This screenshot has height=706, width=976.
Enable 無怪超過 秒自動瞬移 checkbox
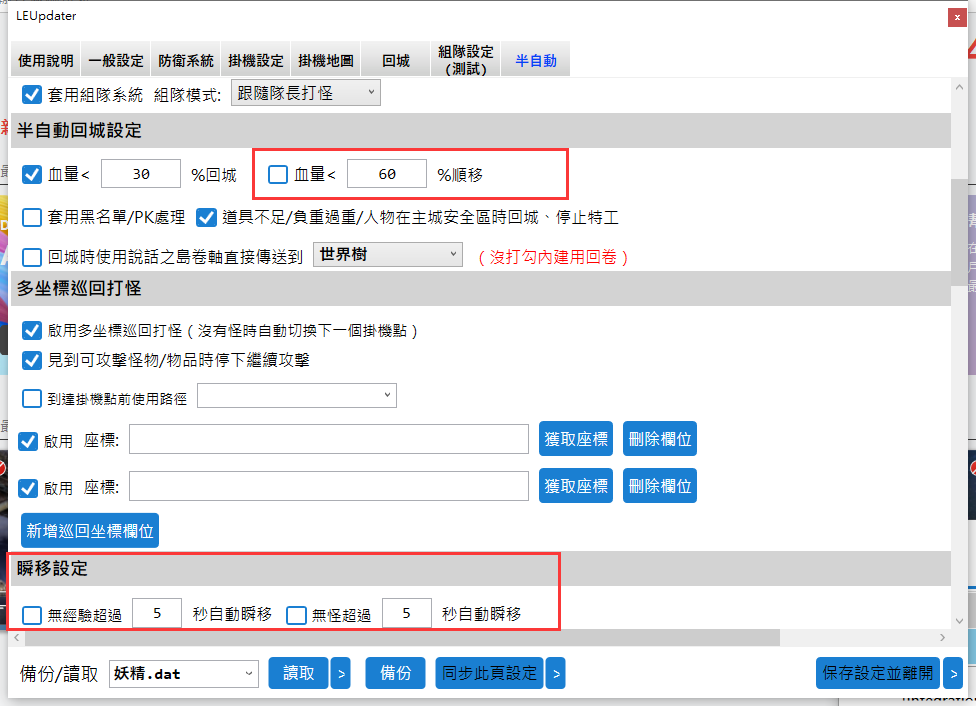pos(296,616)
